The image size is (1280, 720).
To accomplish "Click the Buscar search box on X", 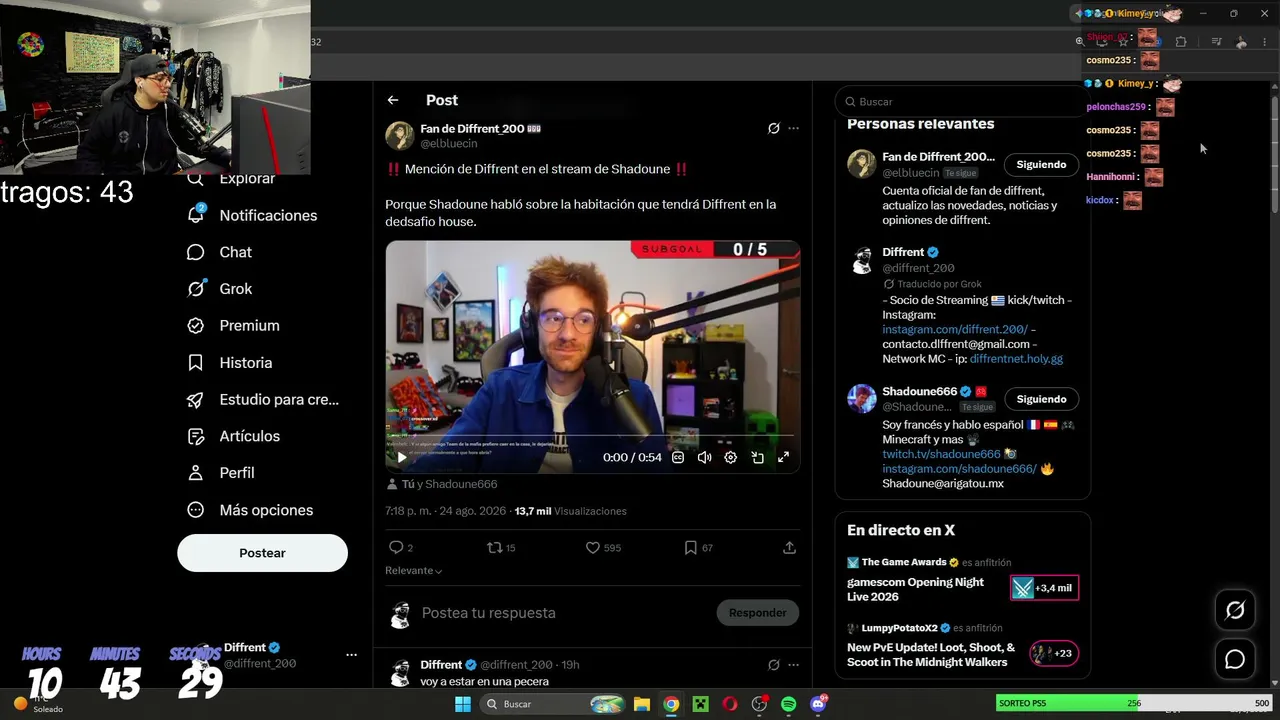I will (962, 101).
